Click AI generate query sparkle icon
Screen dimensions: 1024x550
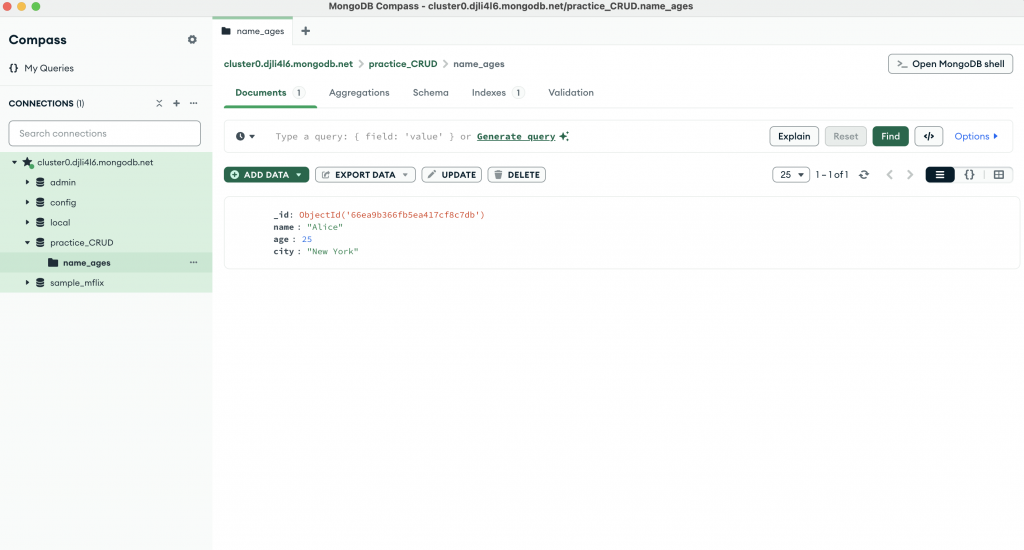click(564, 136)
